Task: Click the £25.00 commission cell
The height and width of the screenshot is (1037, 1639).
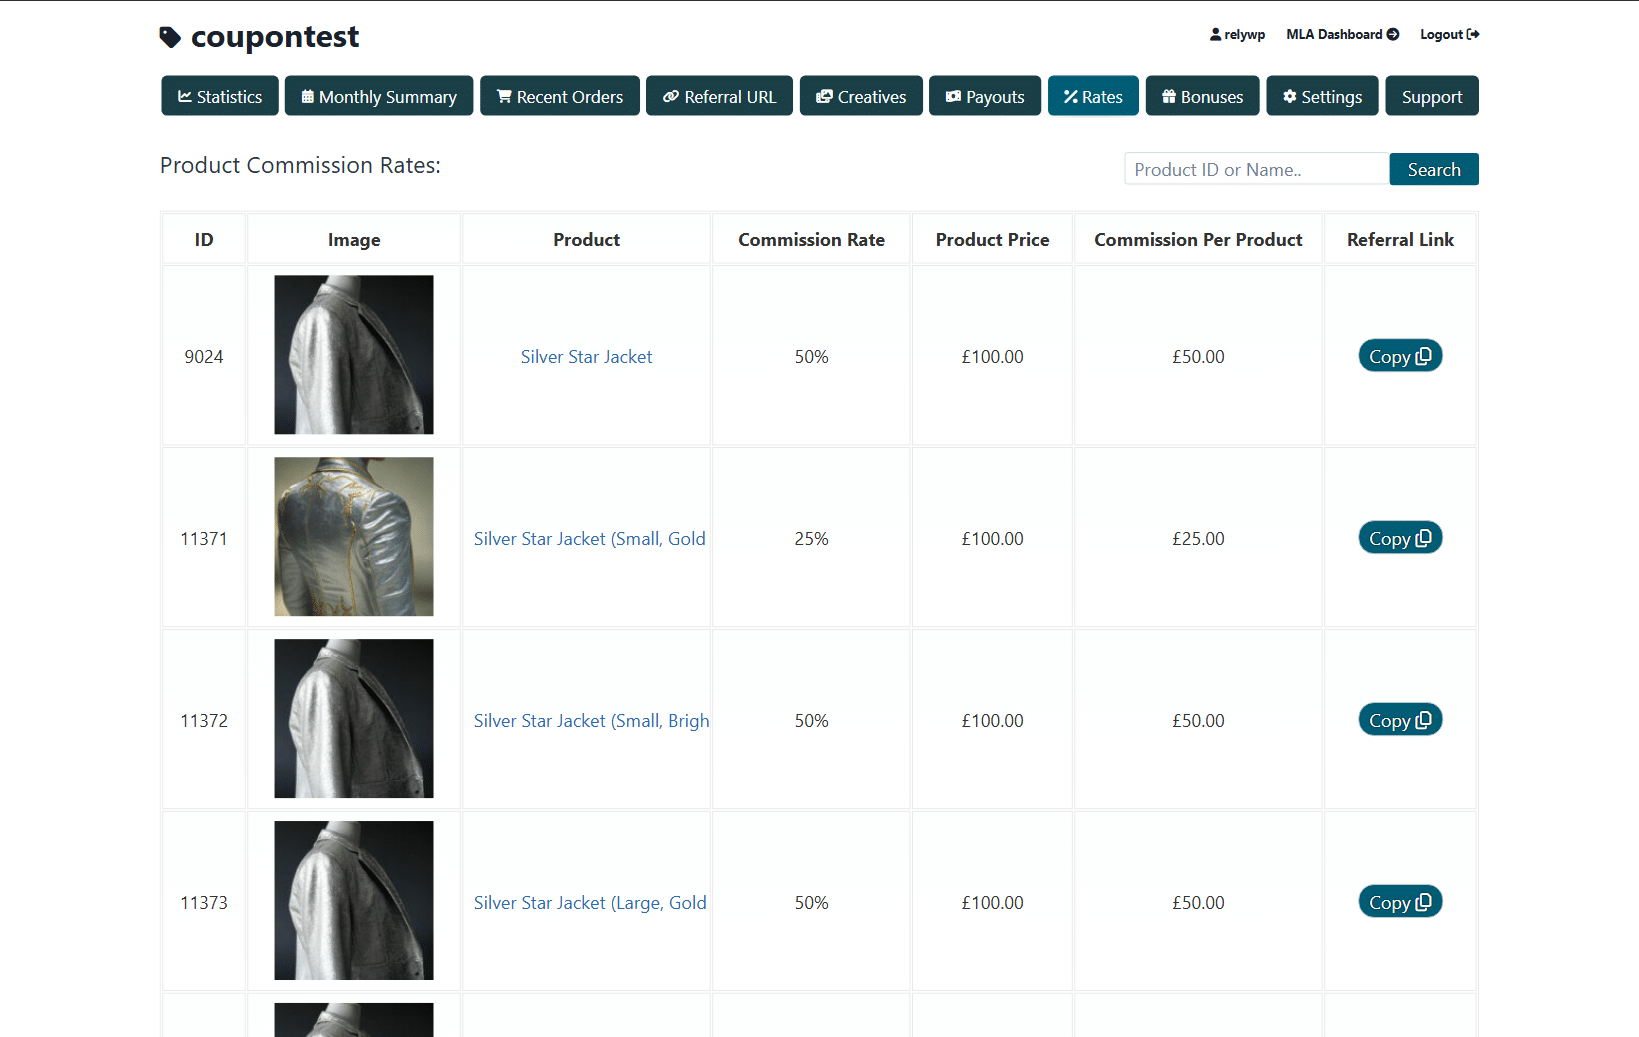Action: [1198, 539]
